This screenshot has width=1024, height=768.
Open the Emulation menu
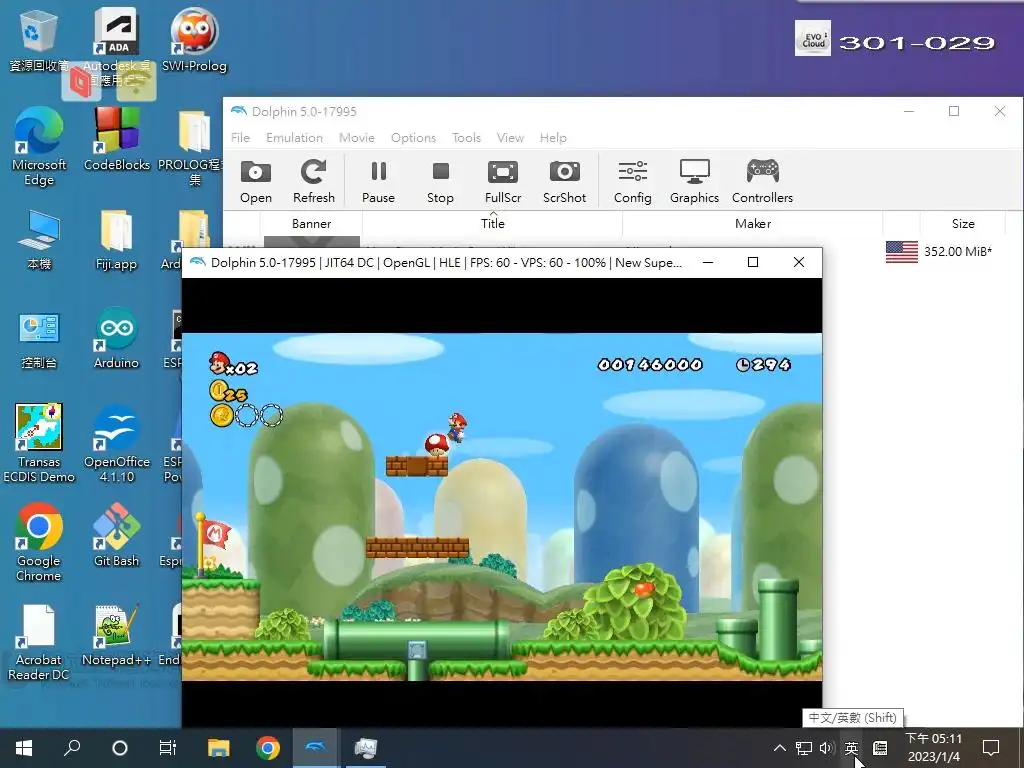tap(295, 138)
